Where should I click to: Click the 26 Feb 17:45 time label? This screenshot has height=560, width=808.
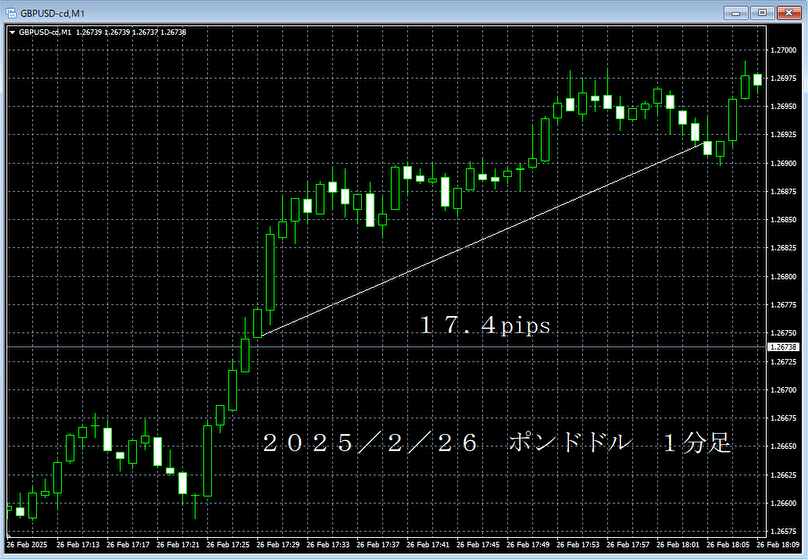(x=478, y=545)
